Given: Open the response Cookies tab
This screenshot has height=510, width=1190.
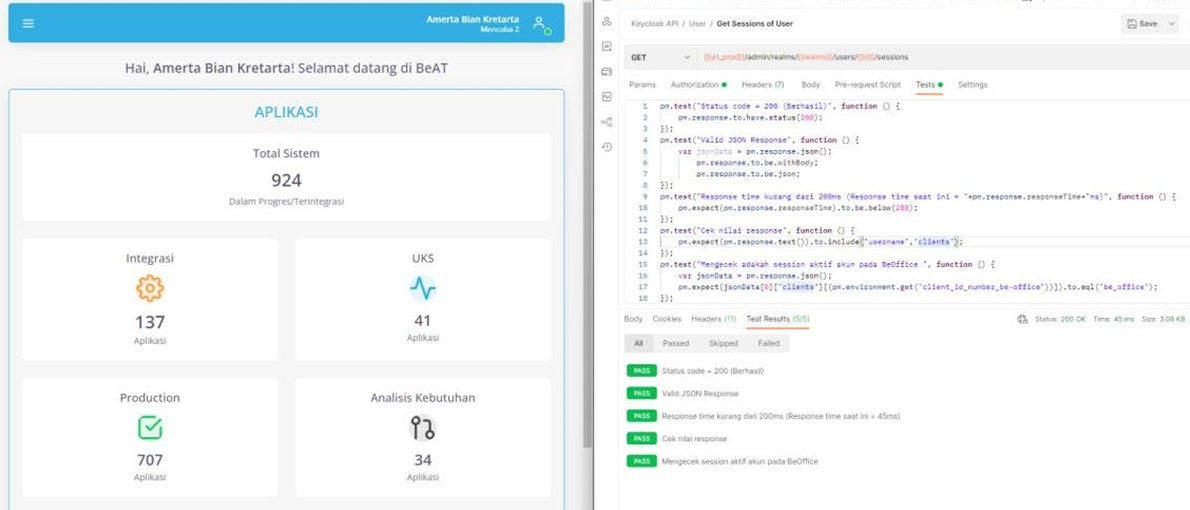Looking at the screenshot, I should (666, 319).
